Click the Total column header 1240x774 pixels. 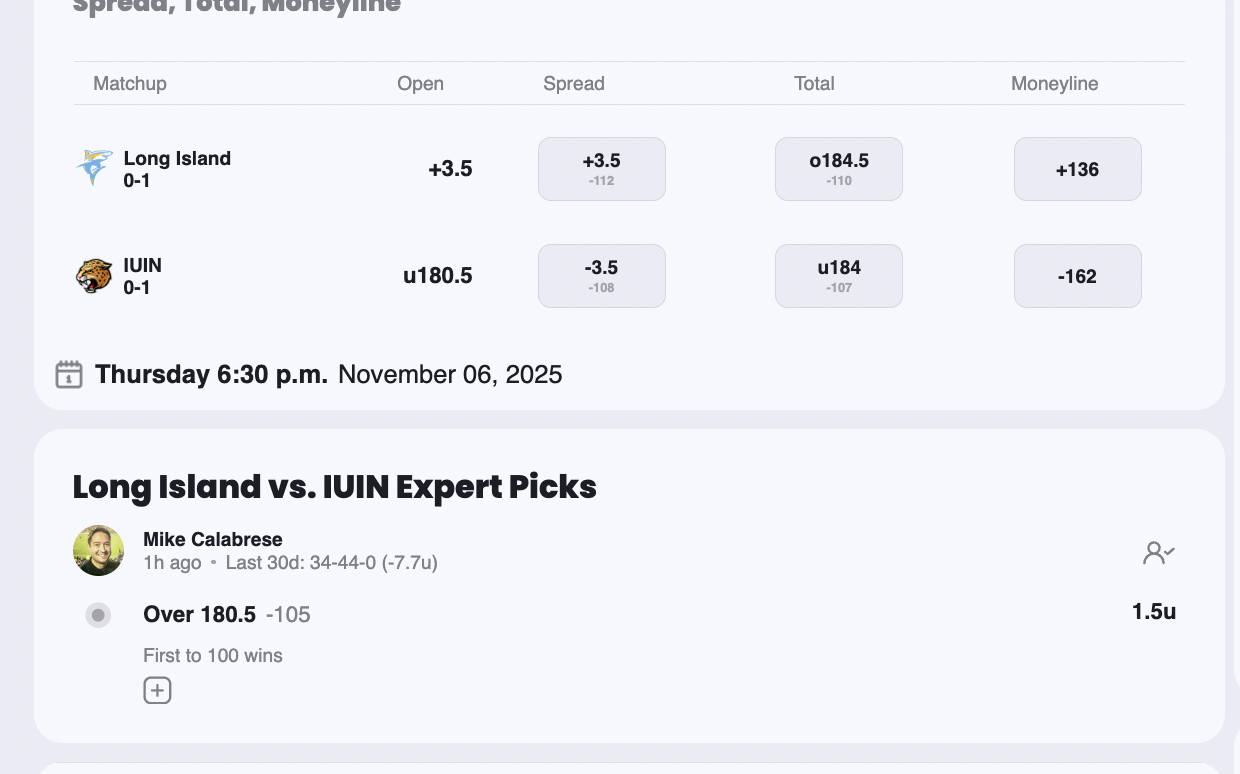[x=814, y=84]
